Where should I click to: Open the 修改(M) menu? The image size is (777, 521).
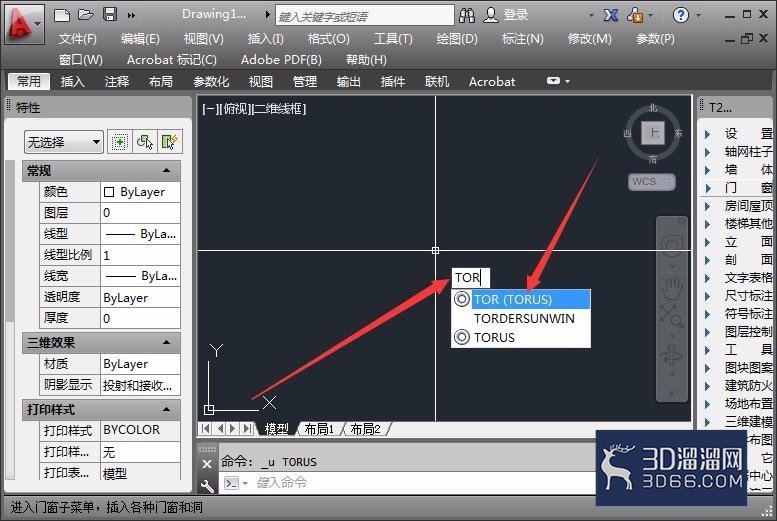[589, 39]
